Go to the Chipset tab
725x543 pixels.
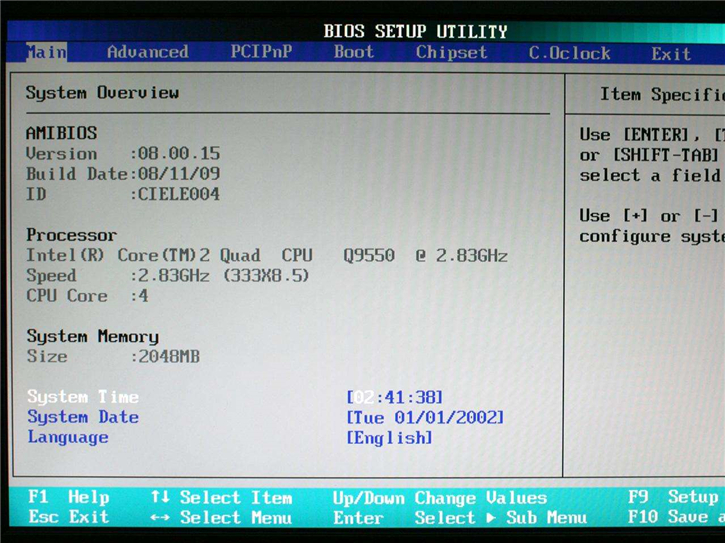pos(452,52)
